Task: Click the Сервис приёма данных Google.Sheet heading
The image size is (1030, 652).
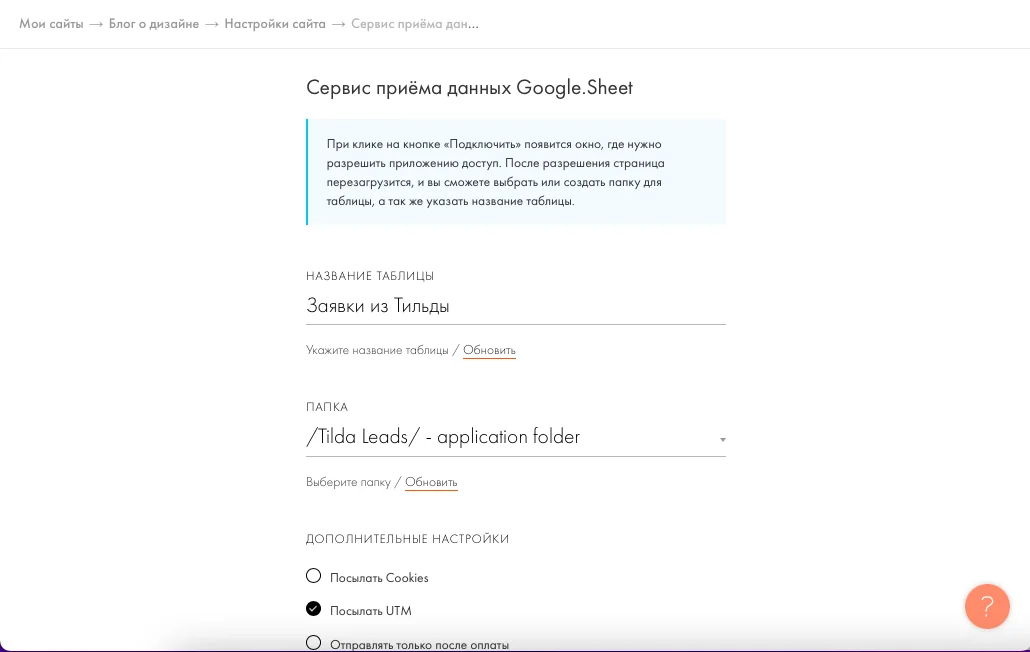Action: [x=469, y=88]
